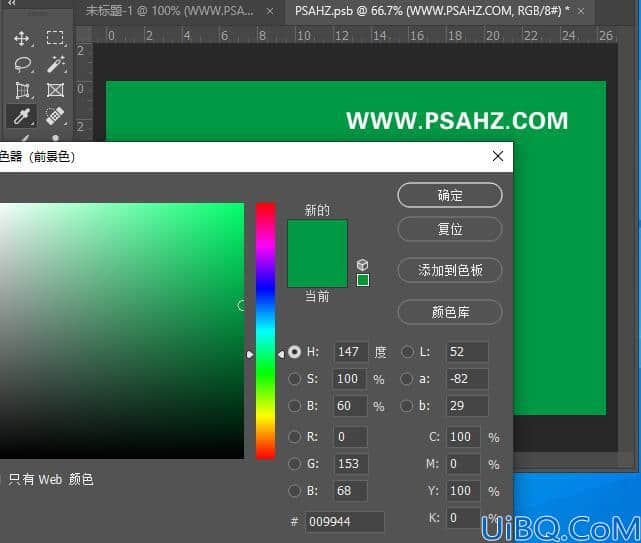Select the Magic Wand tool

tap(56, 64)
